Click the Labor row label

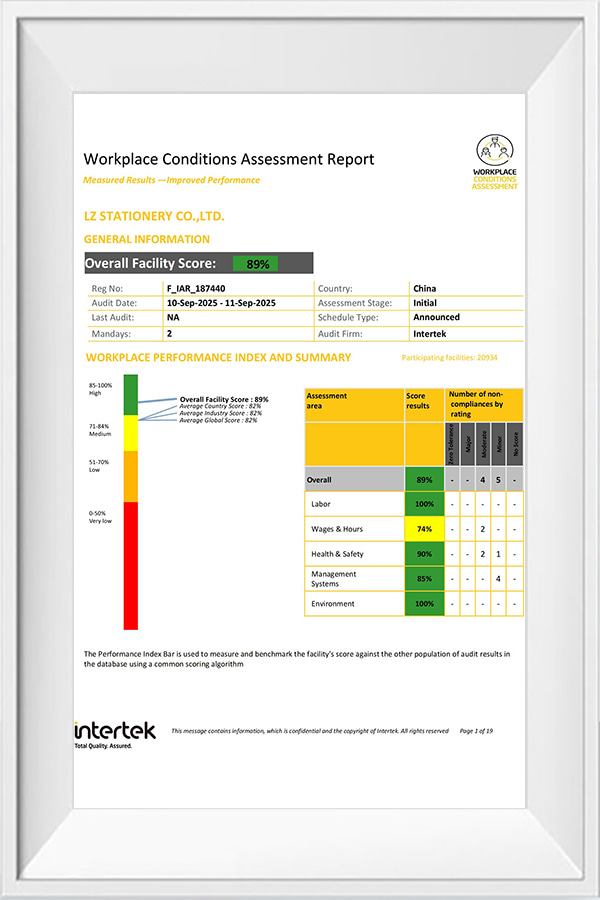tap(321, 504)
